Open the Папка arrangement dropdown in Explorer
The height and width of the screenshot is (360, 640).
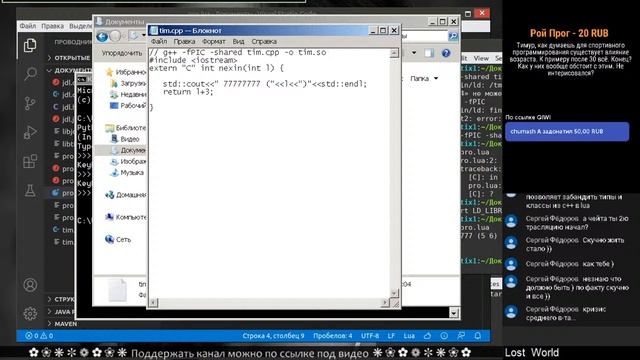[x=424, y=78]
